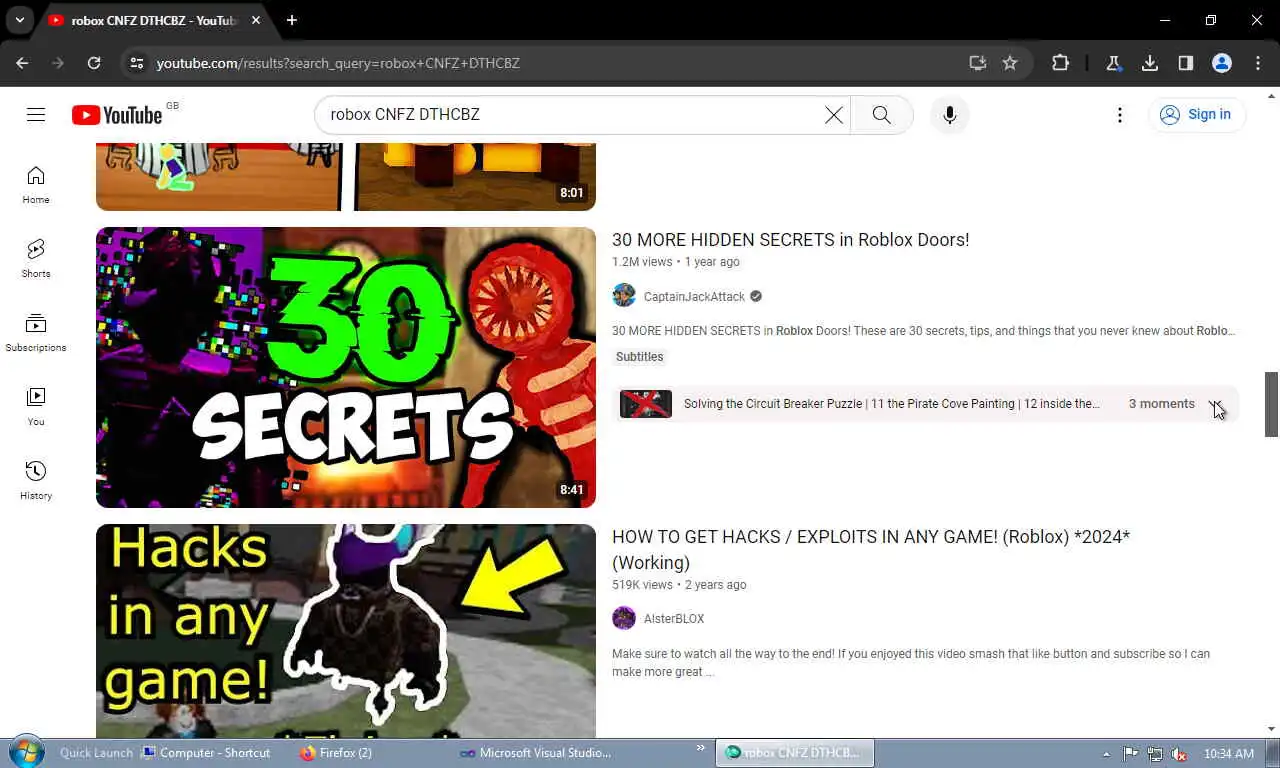Open Circuit Breaker Puzzle moment thumbnail
The image size is (1280, 768).
(646, 404)
